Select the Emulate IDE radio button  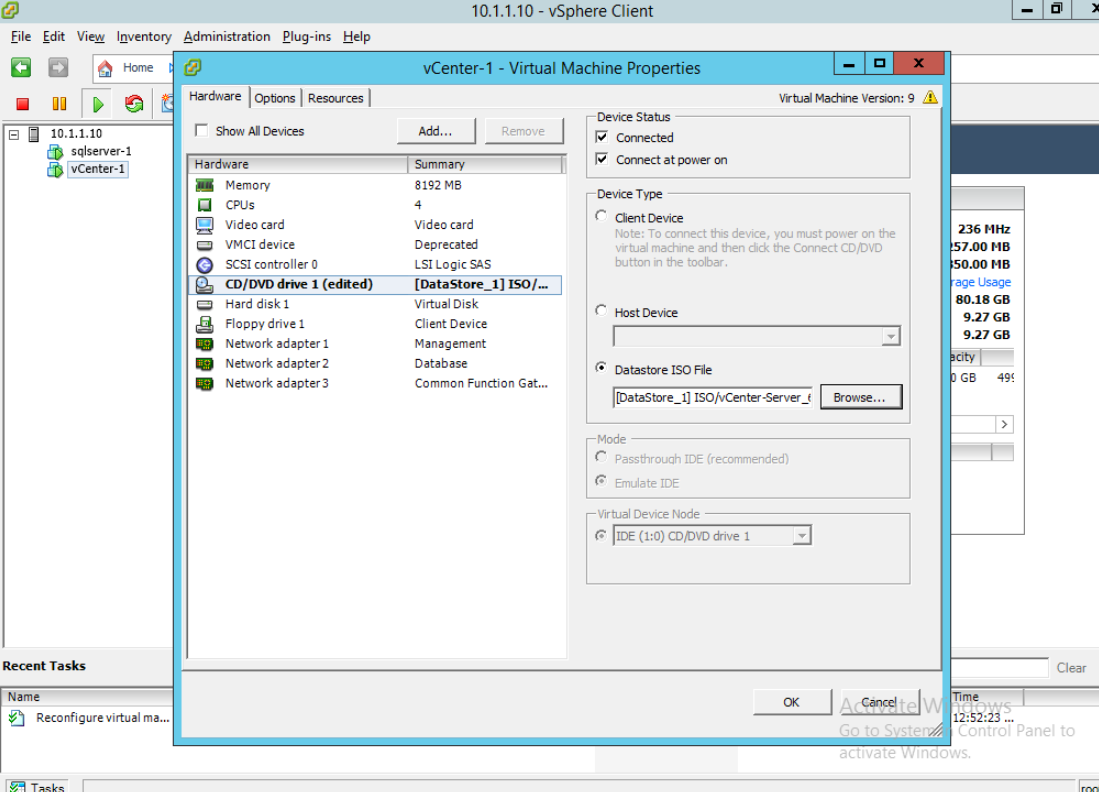[601, 481]
